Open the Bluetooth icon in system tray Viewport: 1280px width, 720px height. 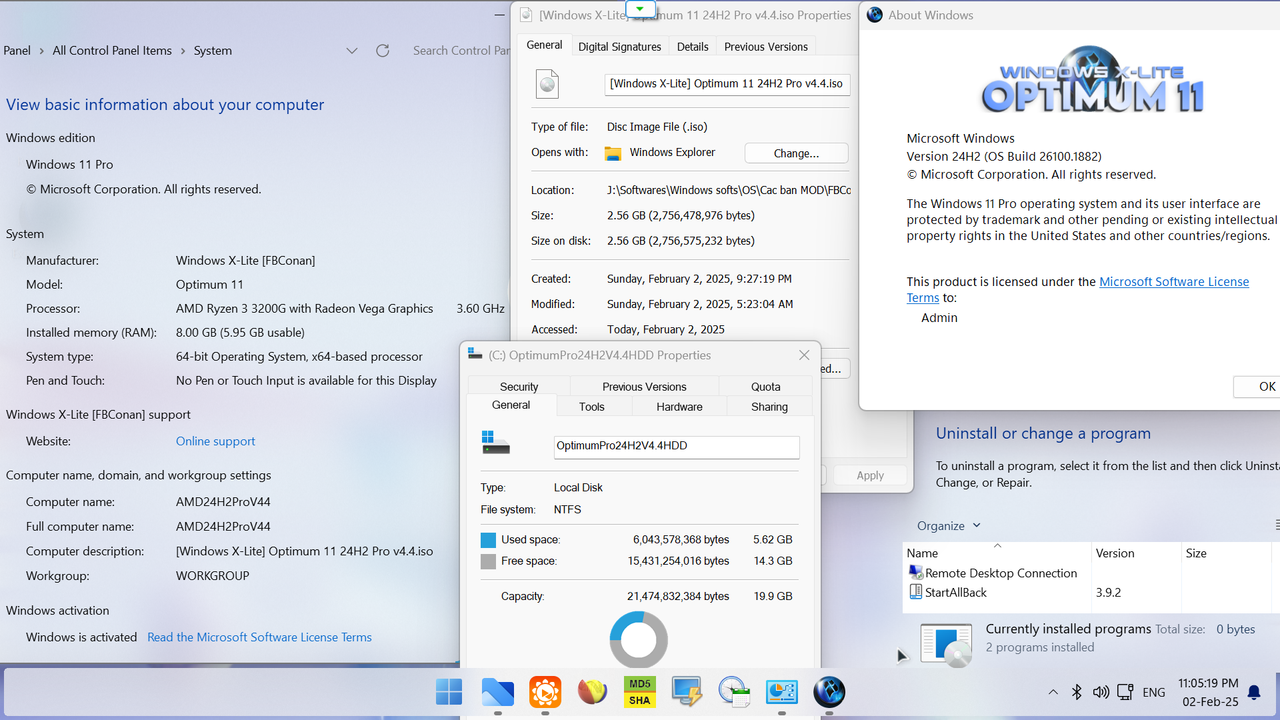pos(1076,691)
